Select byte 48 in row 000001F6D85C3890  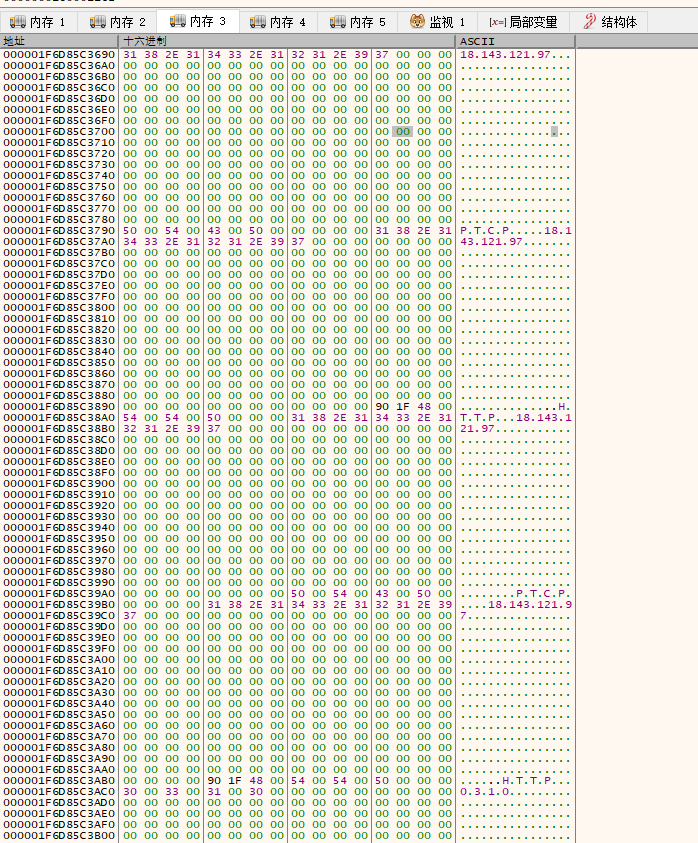[x=424, y=406]
